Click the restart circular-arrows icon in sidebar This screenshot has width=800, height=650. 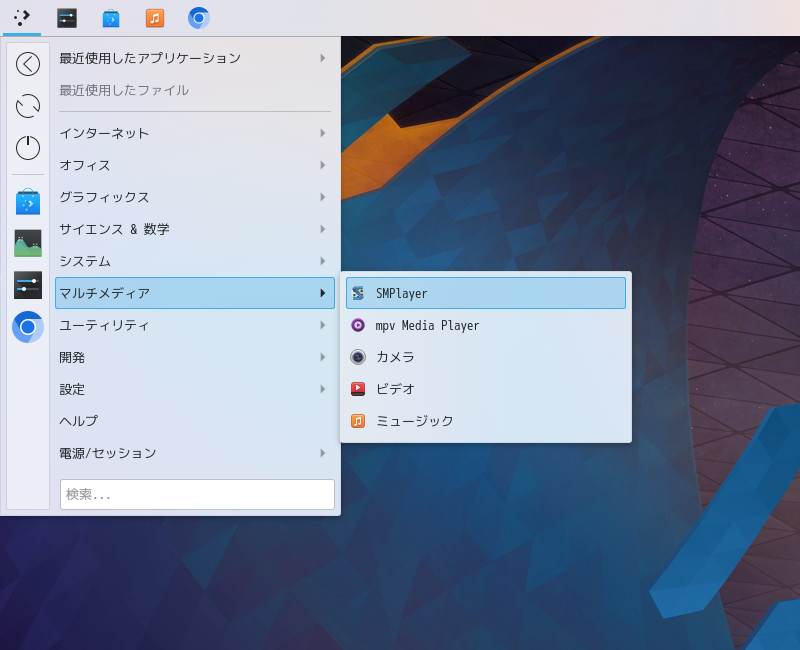(28, 106)
